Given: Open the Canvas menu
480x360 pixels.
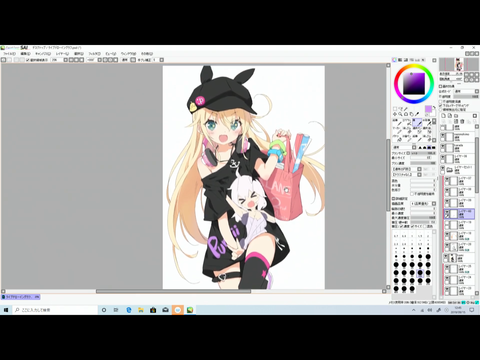Looking at the screenshot, I should coord(43,54).
